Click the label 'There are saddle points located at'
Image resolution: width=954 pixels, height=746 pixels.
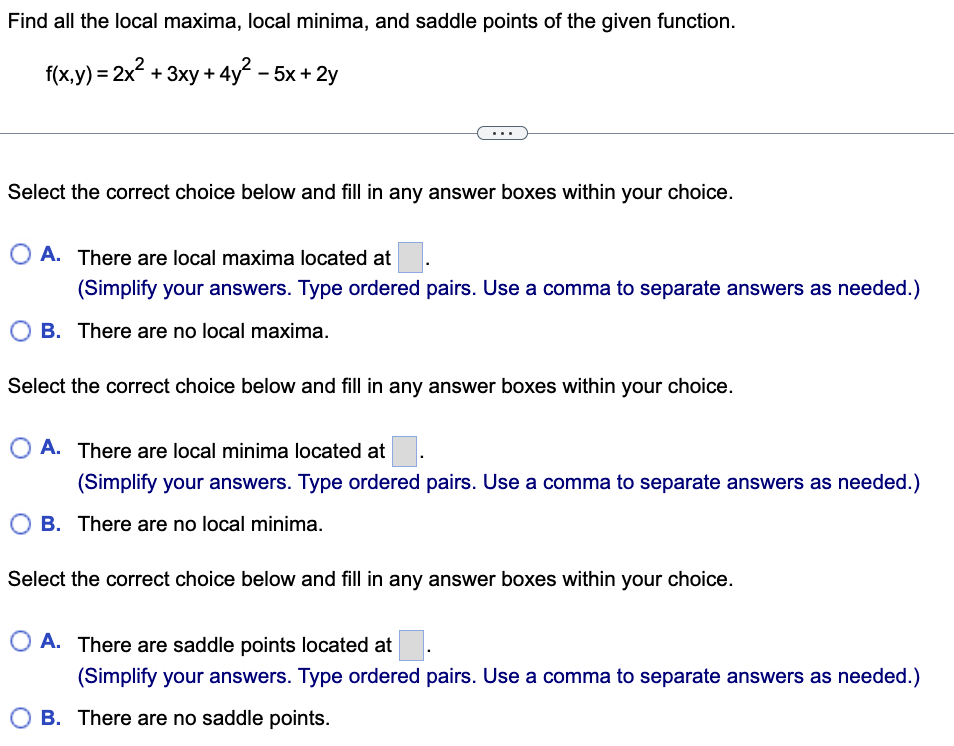233,645
